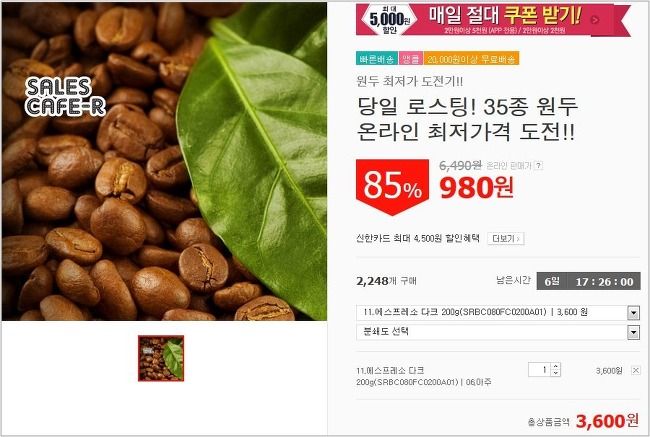Image resolution: width=650 pixels, height=437 pixels.
Task: Click the 5,000원 할인 coupon badge
Action: coord(389,19)
